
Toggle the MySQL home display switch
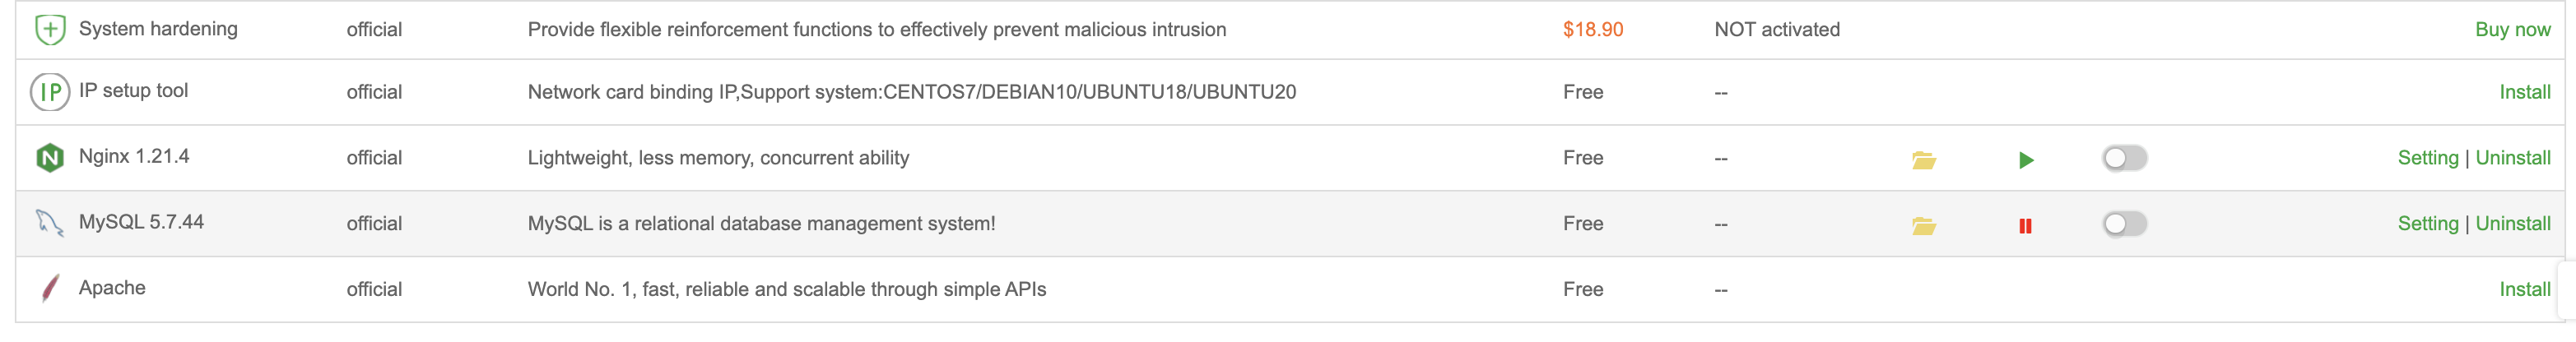tap(2124, 224)
